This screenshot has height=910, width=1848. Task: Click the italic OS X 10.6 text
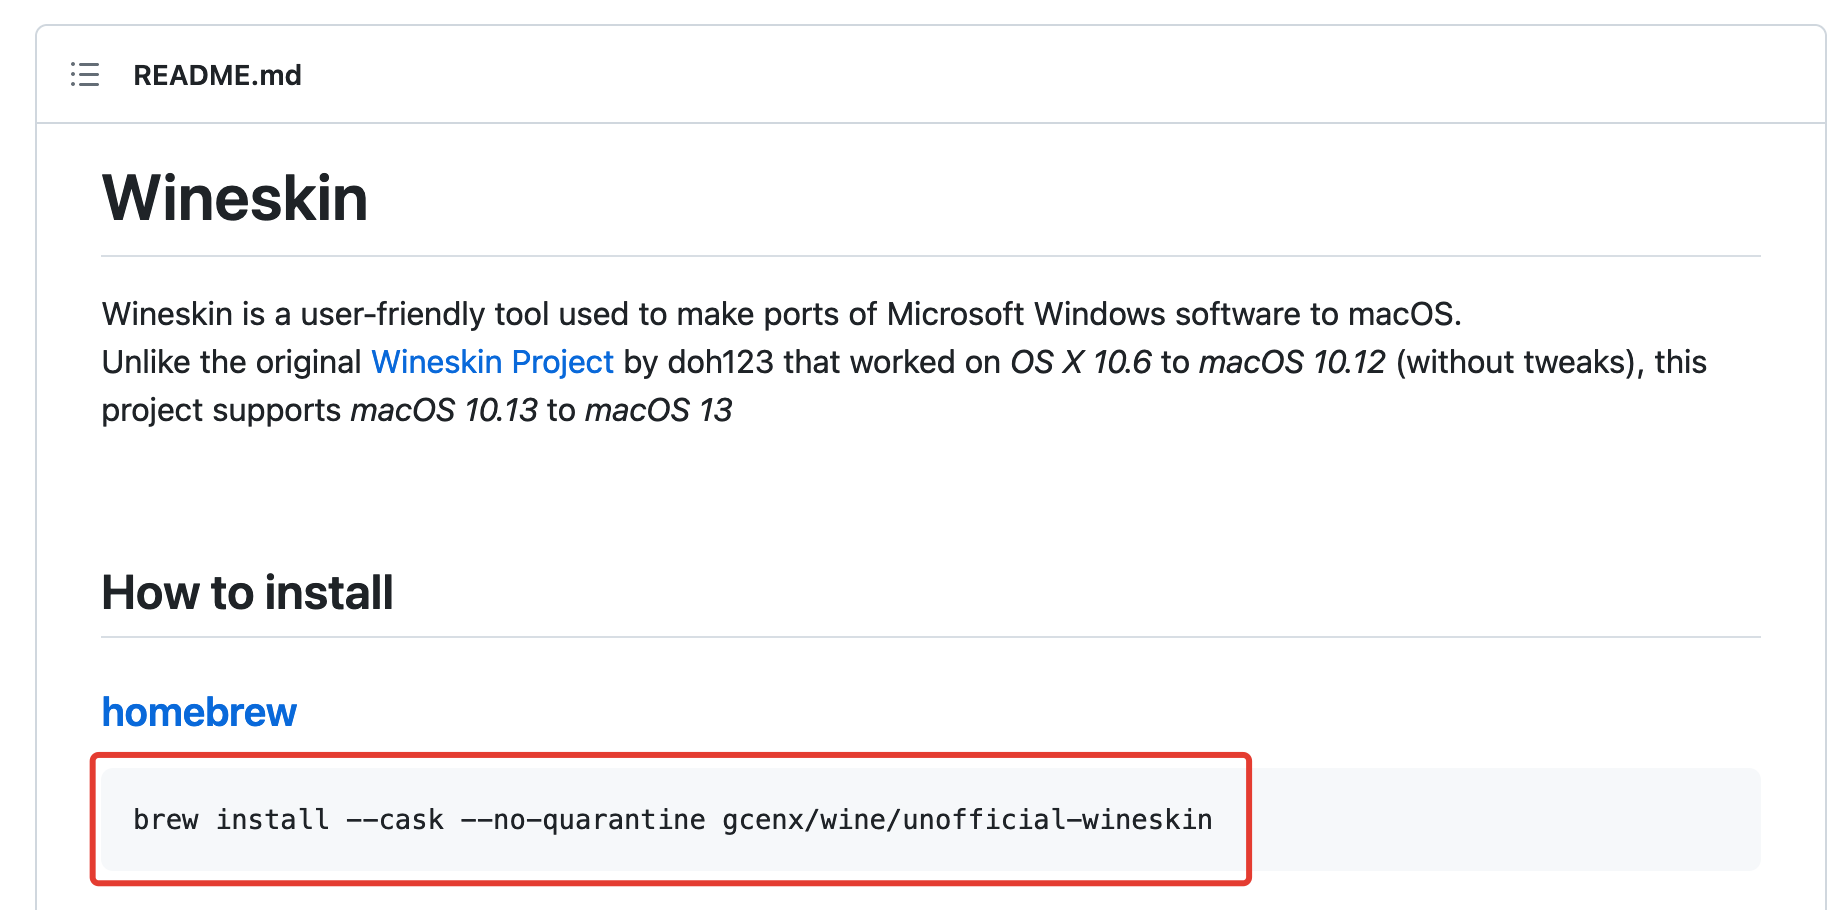tap(1080, 362)
